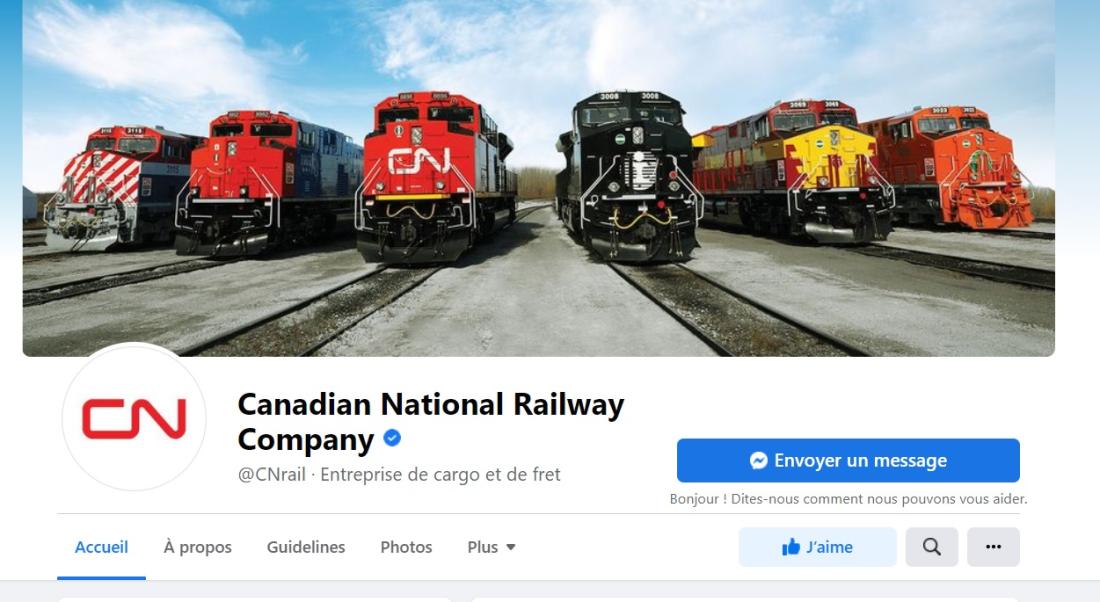Open the three-dots more options button
1100x602 pixels.
[x=993, y=547]
